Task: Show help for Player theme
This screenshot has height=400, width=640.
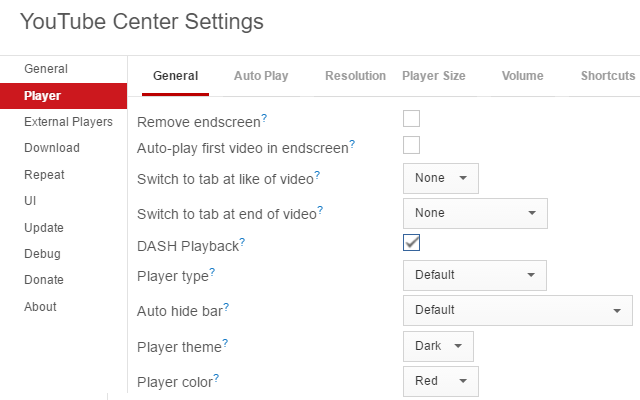Action: [x=225, y=343]
